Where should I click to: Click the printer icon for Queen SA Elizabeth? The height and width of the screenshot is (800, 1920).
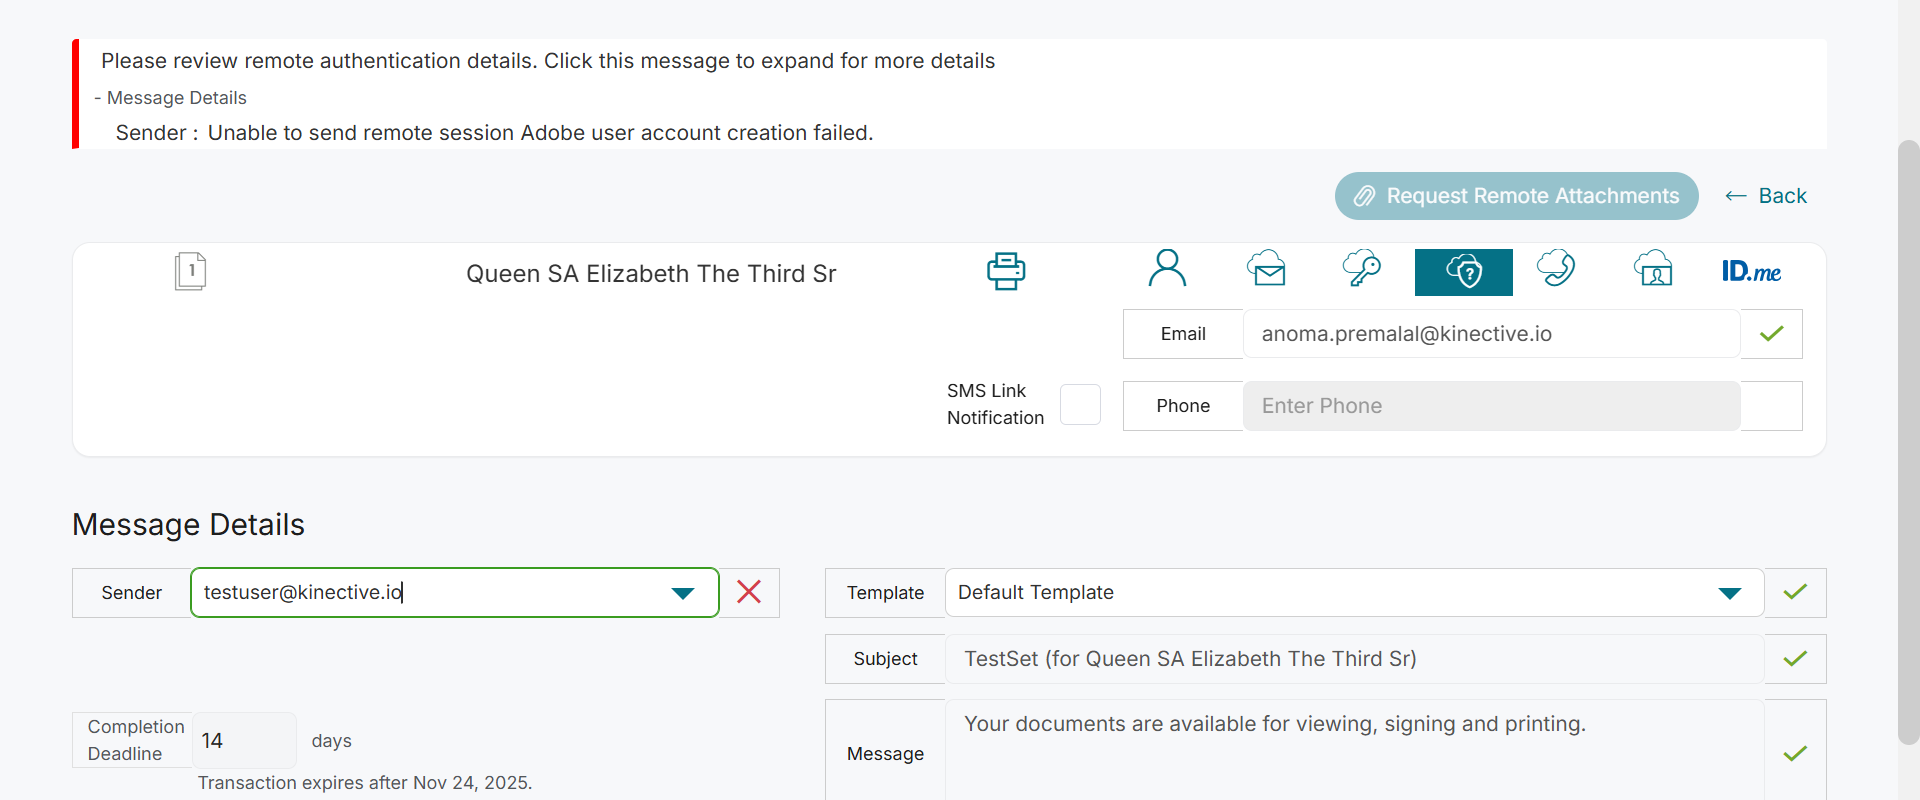tap(1006, 271)
